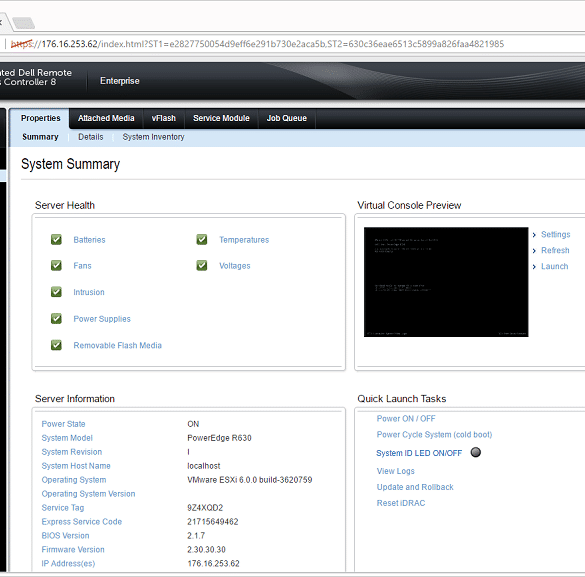Click the PowerEdge R630 model value

pos(219,438)
